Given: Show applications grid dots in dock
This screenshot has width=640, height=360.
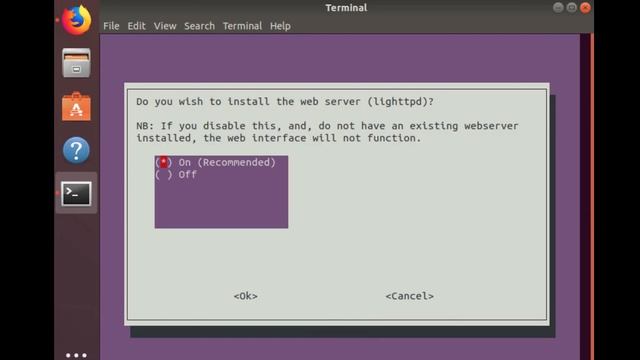Looking at the screenshot, I should click(x=76, y=355).
